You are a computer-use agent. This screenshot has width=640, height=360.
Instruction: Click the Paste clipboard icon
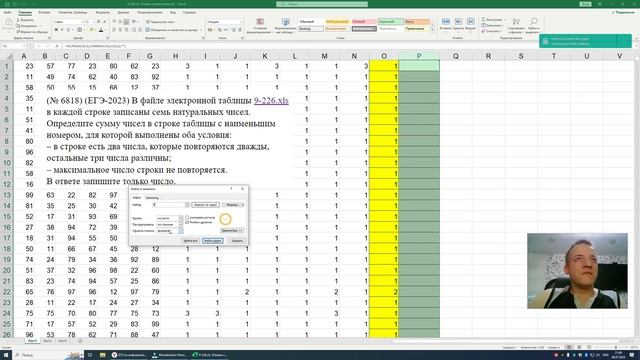click(8, 22)
